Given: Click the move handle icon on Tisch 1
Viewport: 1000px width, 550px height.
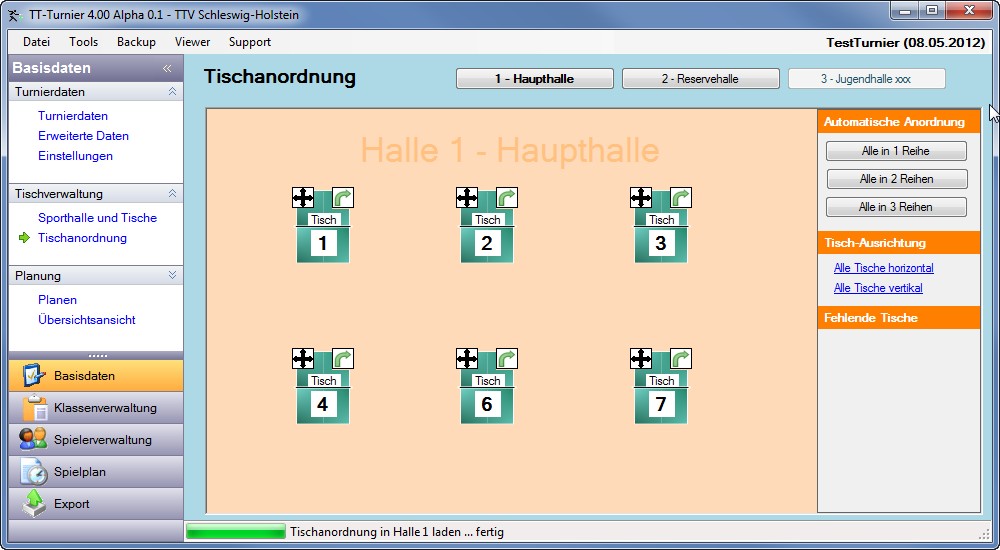Looking at the screenshot, I should point(303,198).
